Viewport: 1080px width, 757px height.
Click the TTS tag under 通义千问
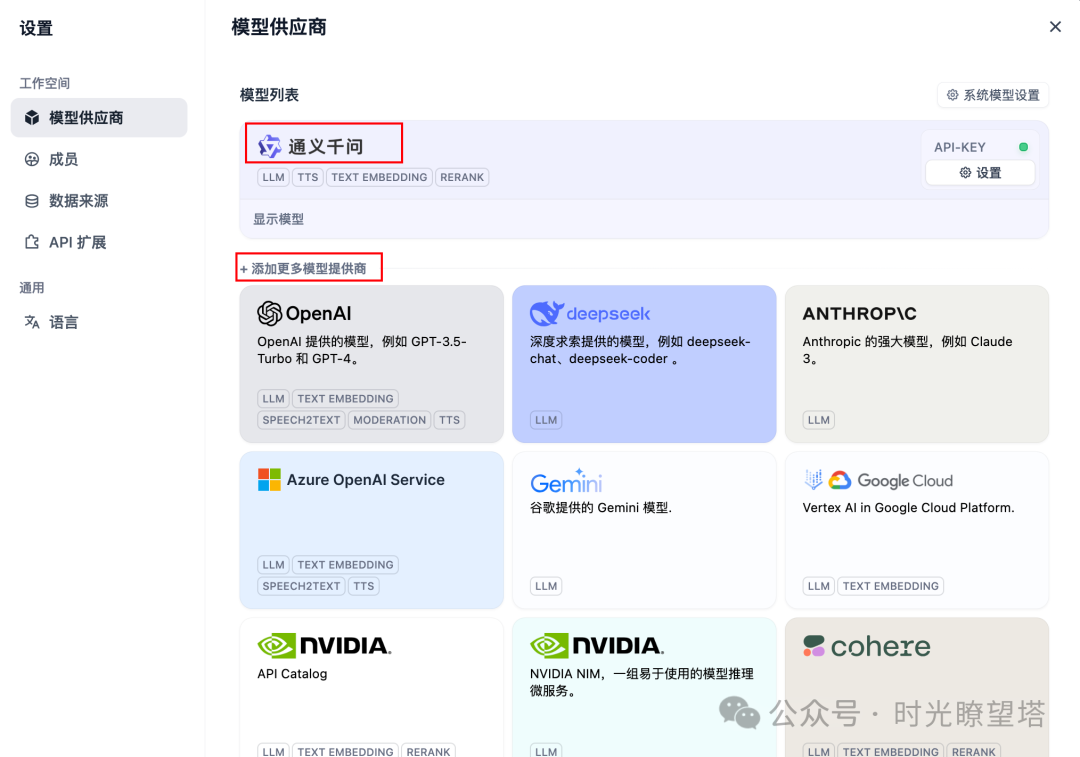tap(308, 177)
